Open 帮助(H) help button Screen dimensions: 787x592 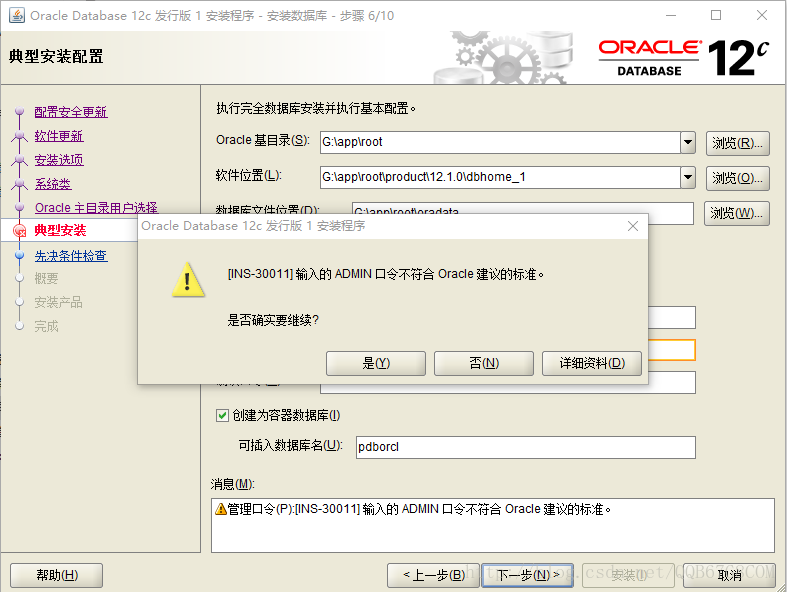pyautogui.click(x=57, y=575)
